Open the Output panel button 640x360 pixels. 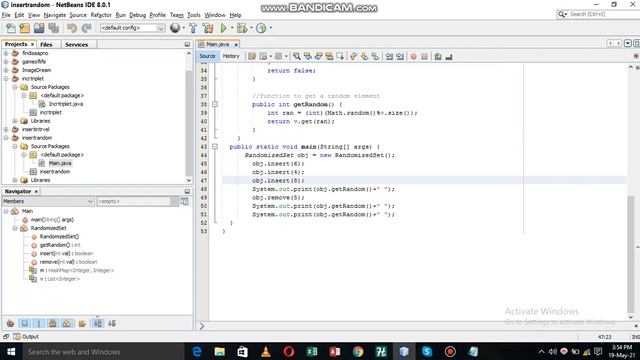click(26, 337)
